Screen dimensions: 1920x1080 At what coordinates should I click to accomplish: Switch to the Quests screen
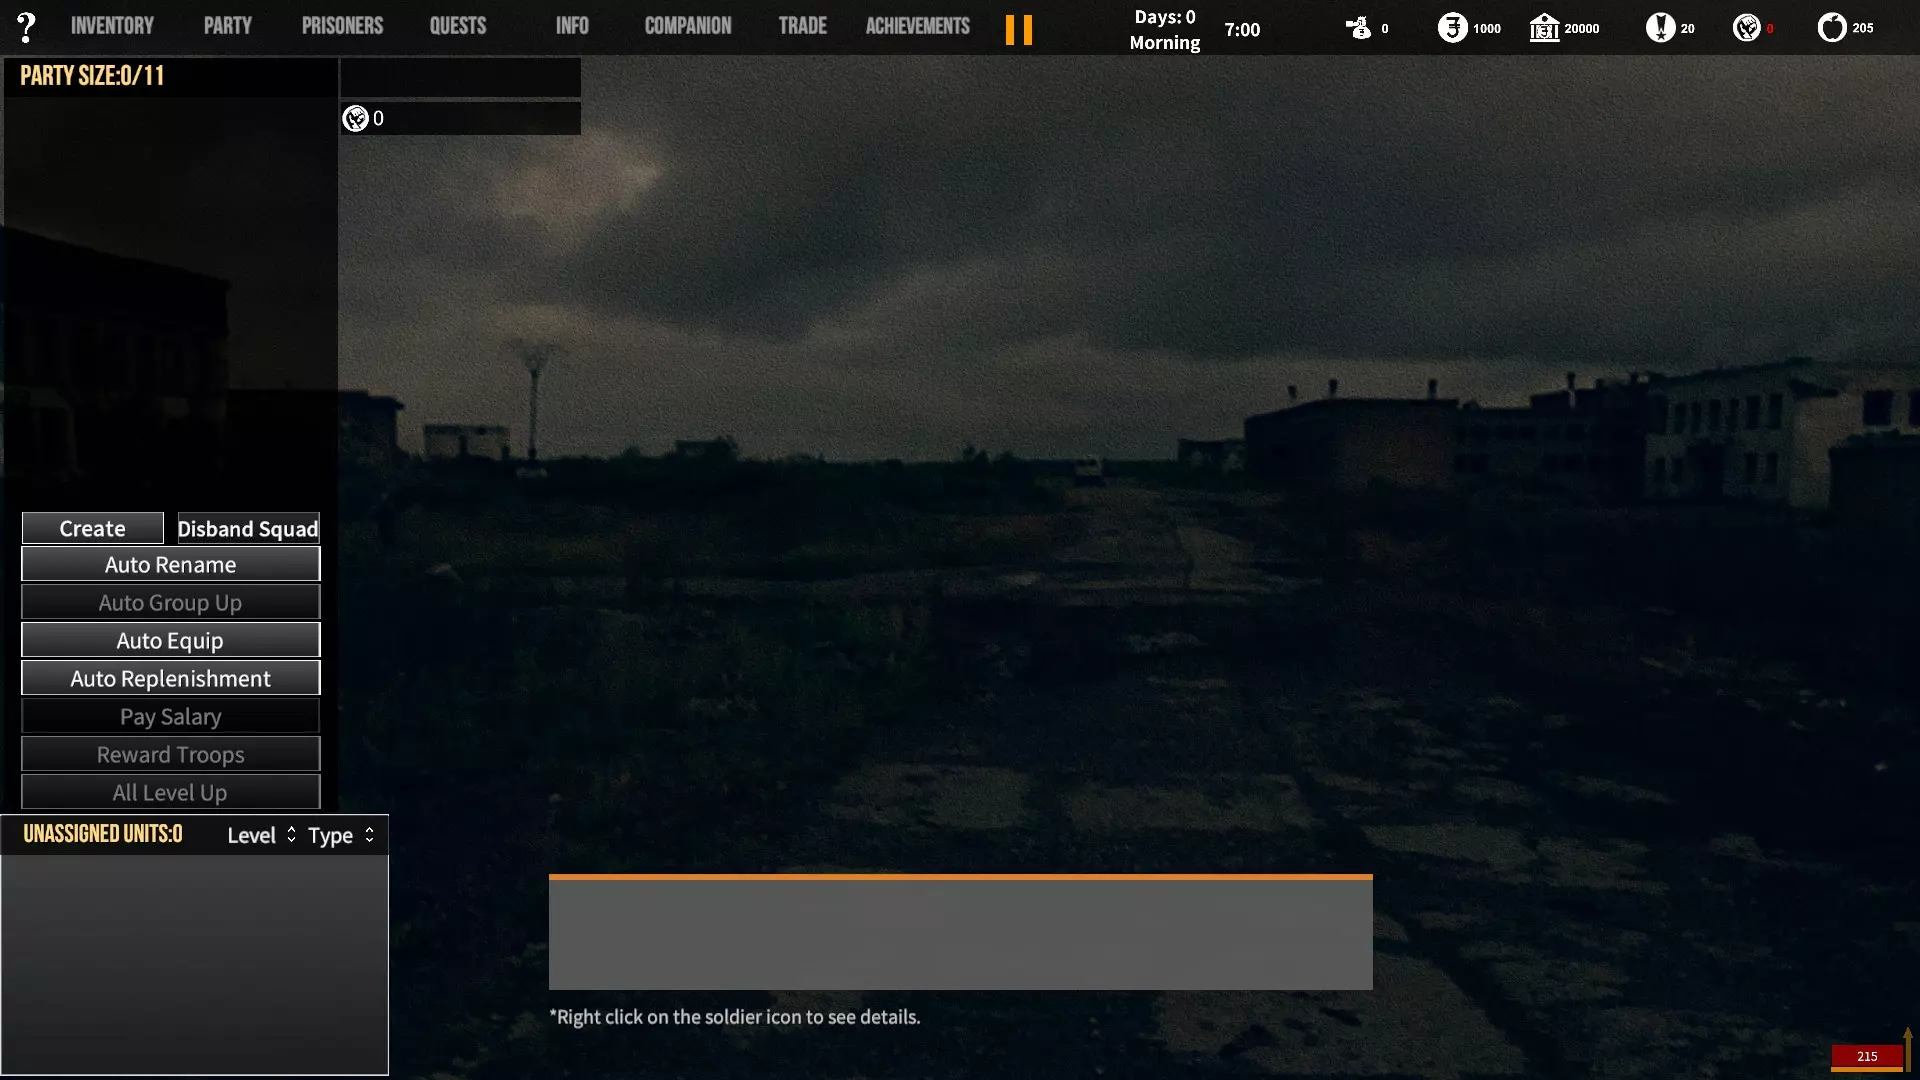click(457, 26)
